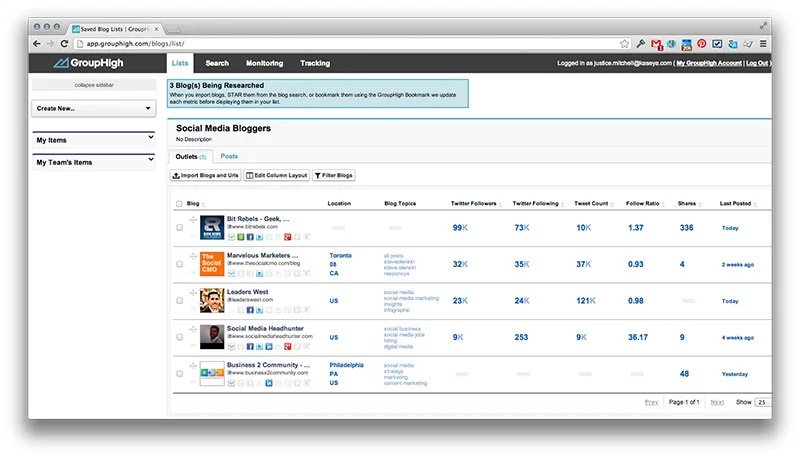Open Marvelous Marketers Twitter icon
800x458 pixels.
(259, 273)
